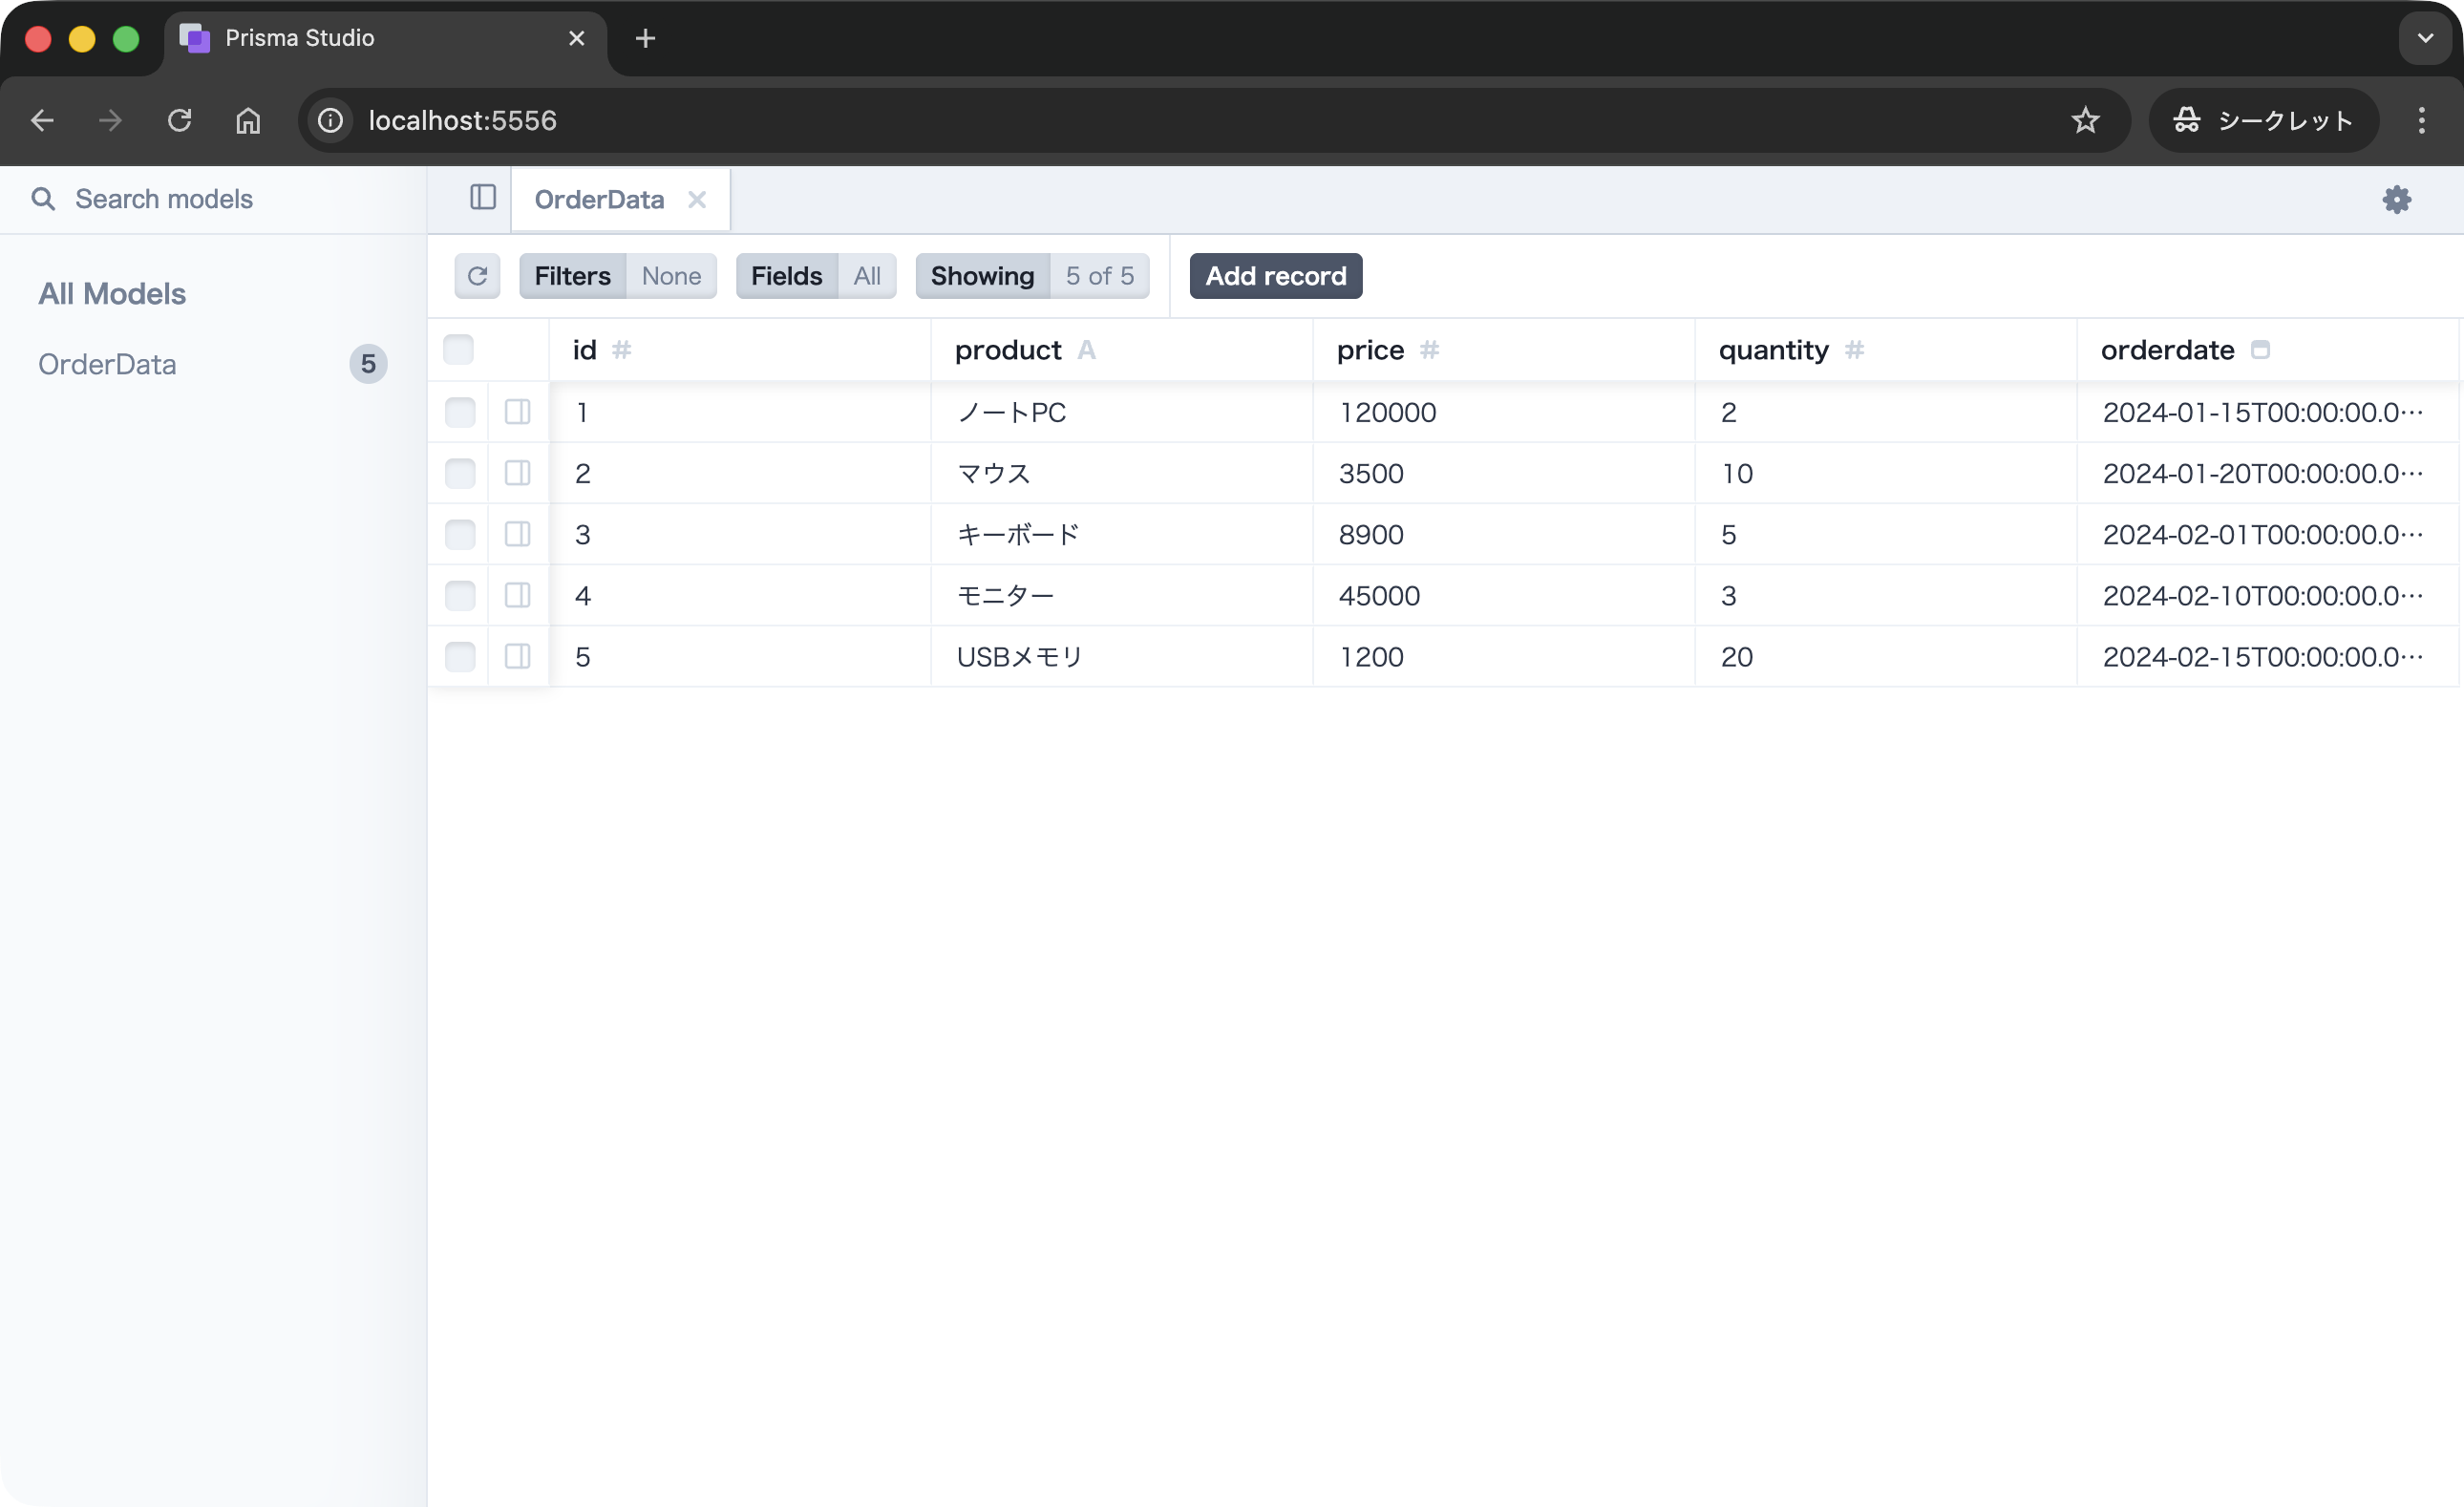Viewport: 2464px width, 1507px height.
Task: Close the OrderData tab
Action: click(x=697, y=199)
